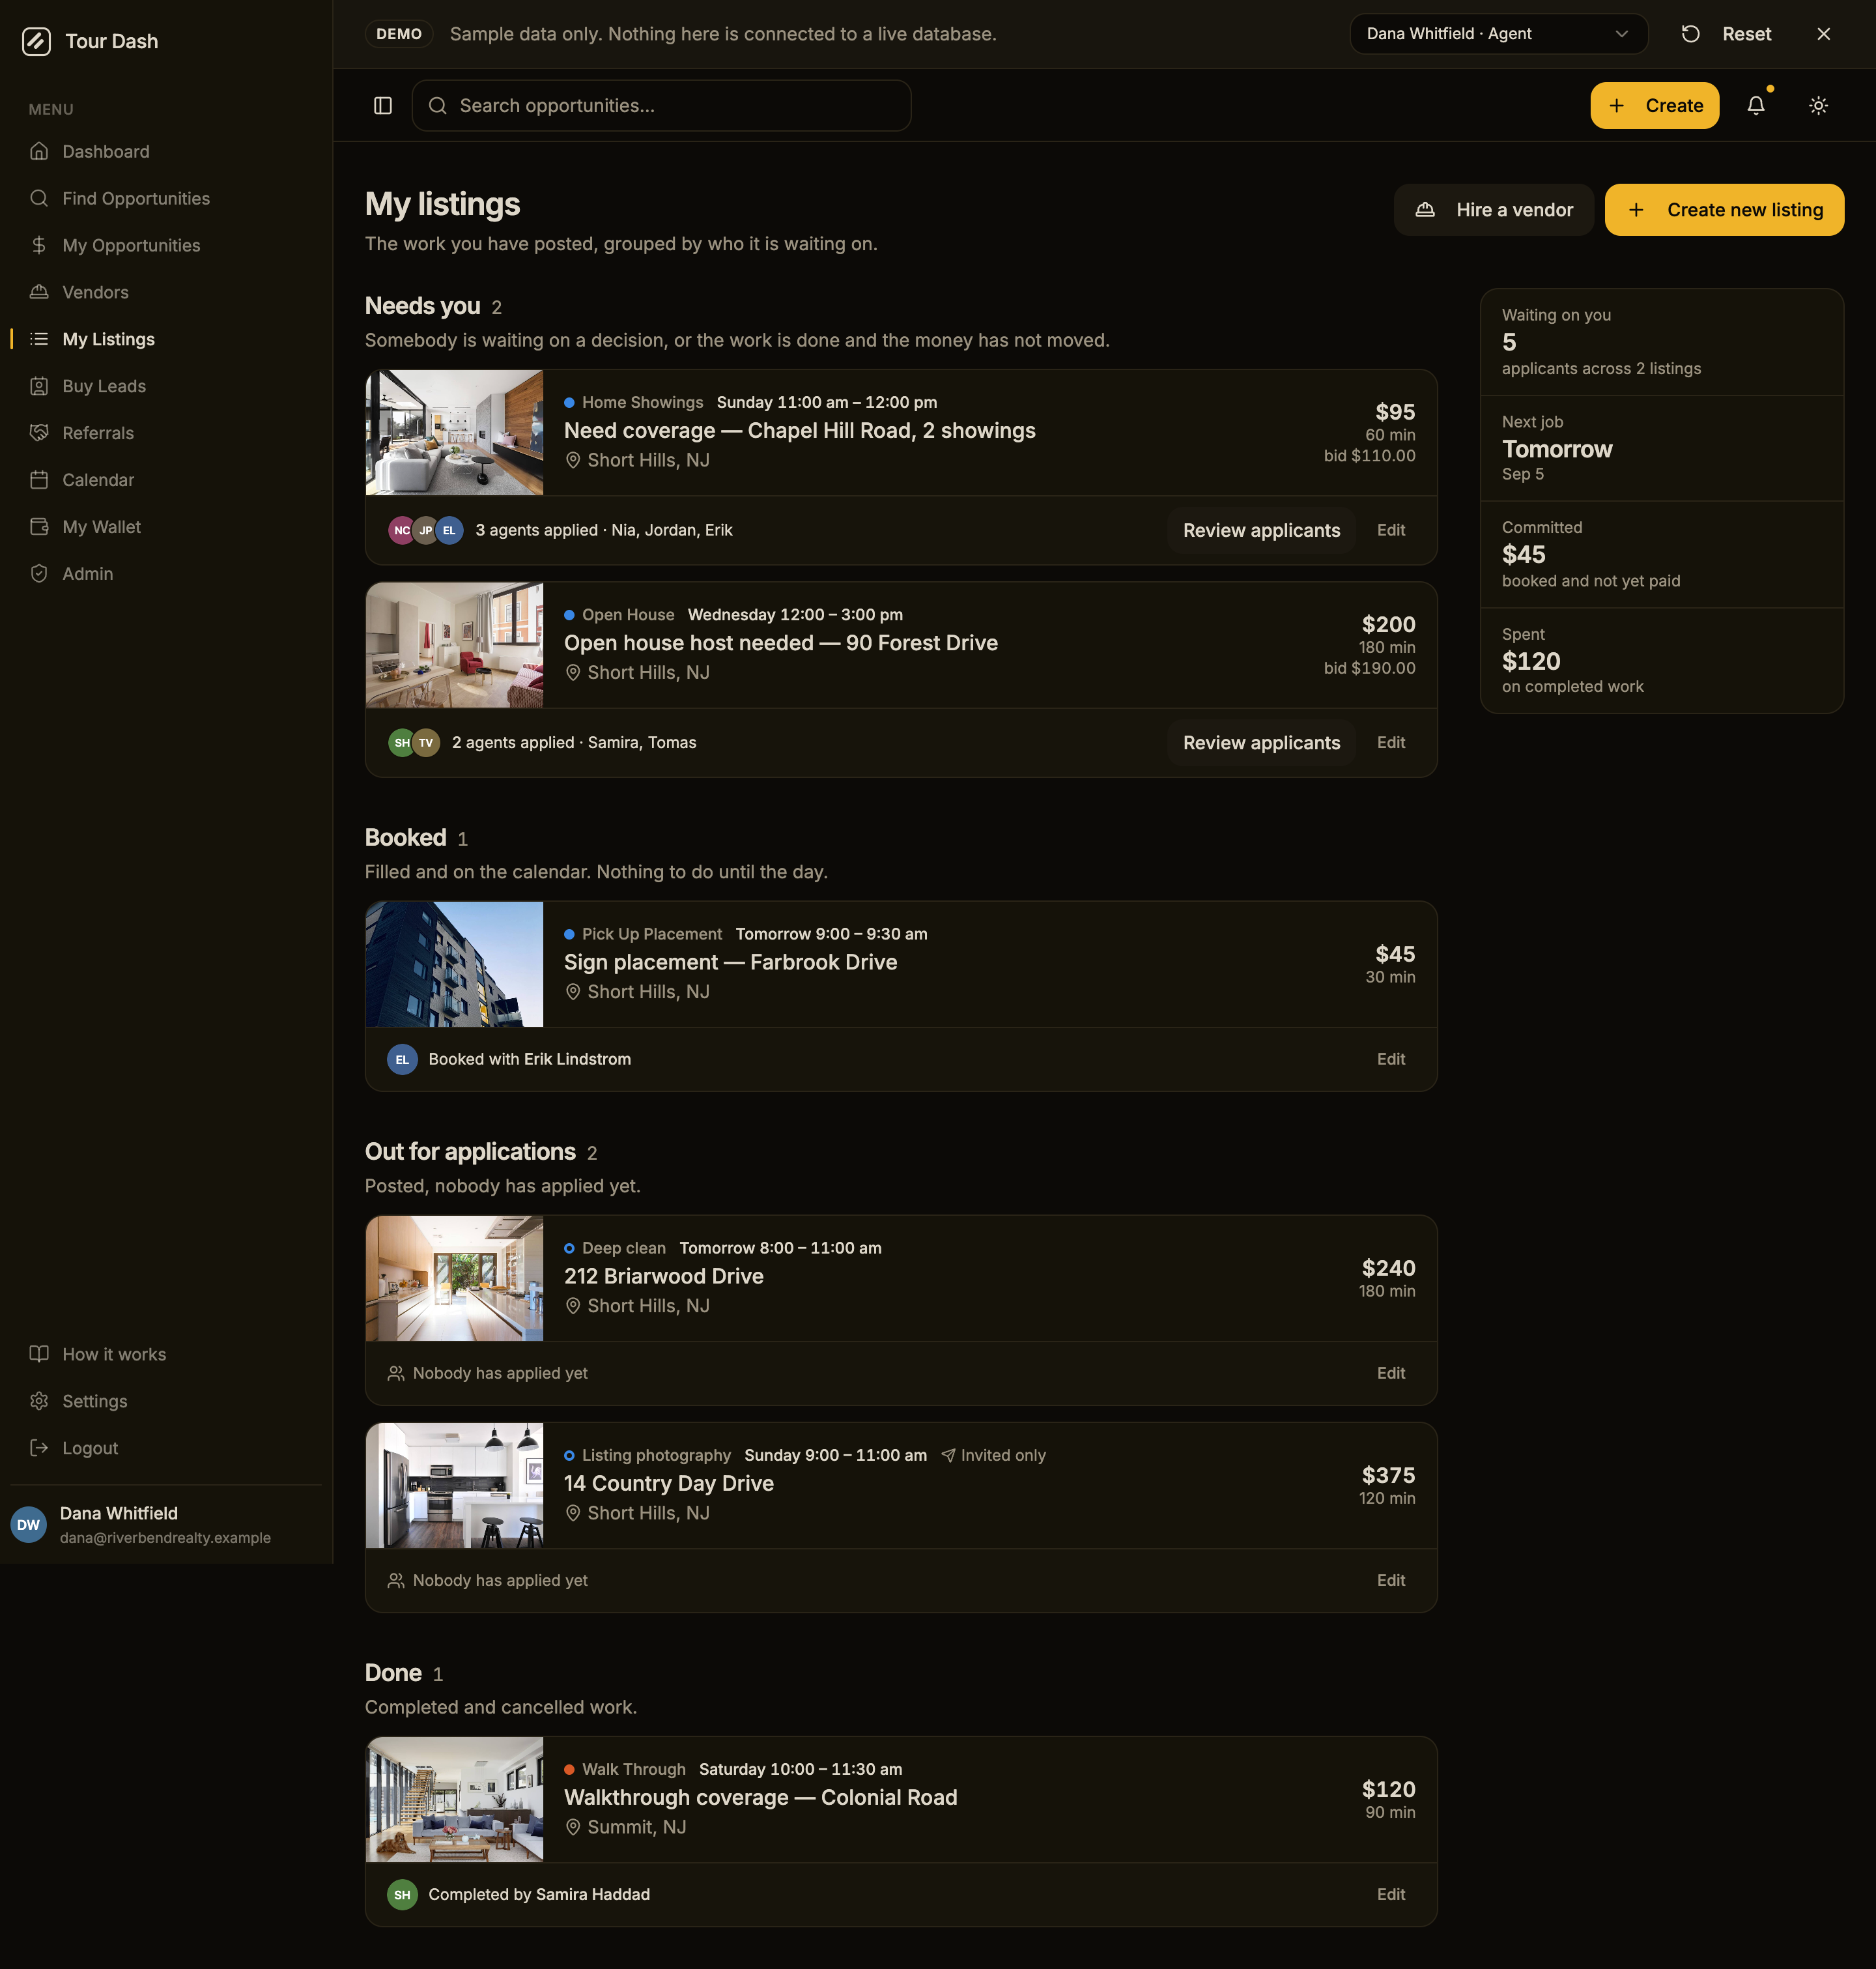
Task: Open the Chapel Hill Road listing photo
Action: click(455, 433)
